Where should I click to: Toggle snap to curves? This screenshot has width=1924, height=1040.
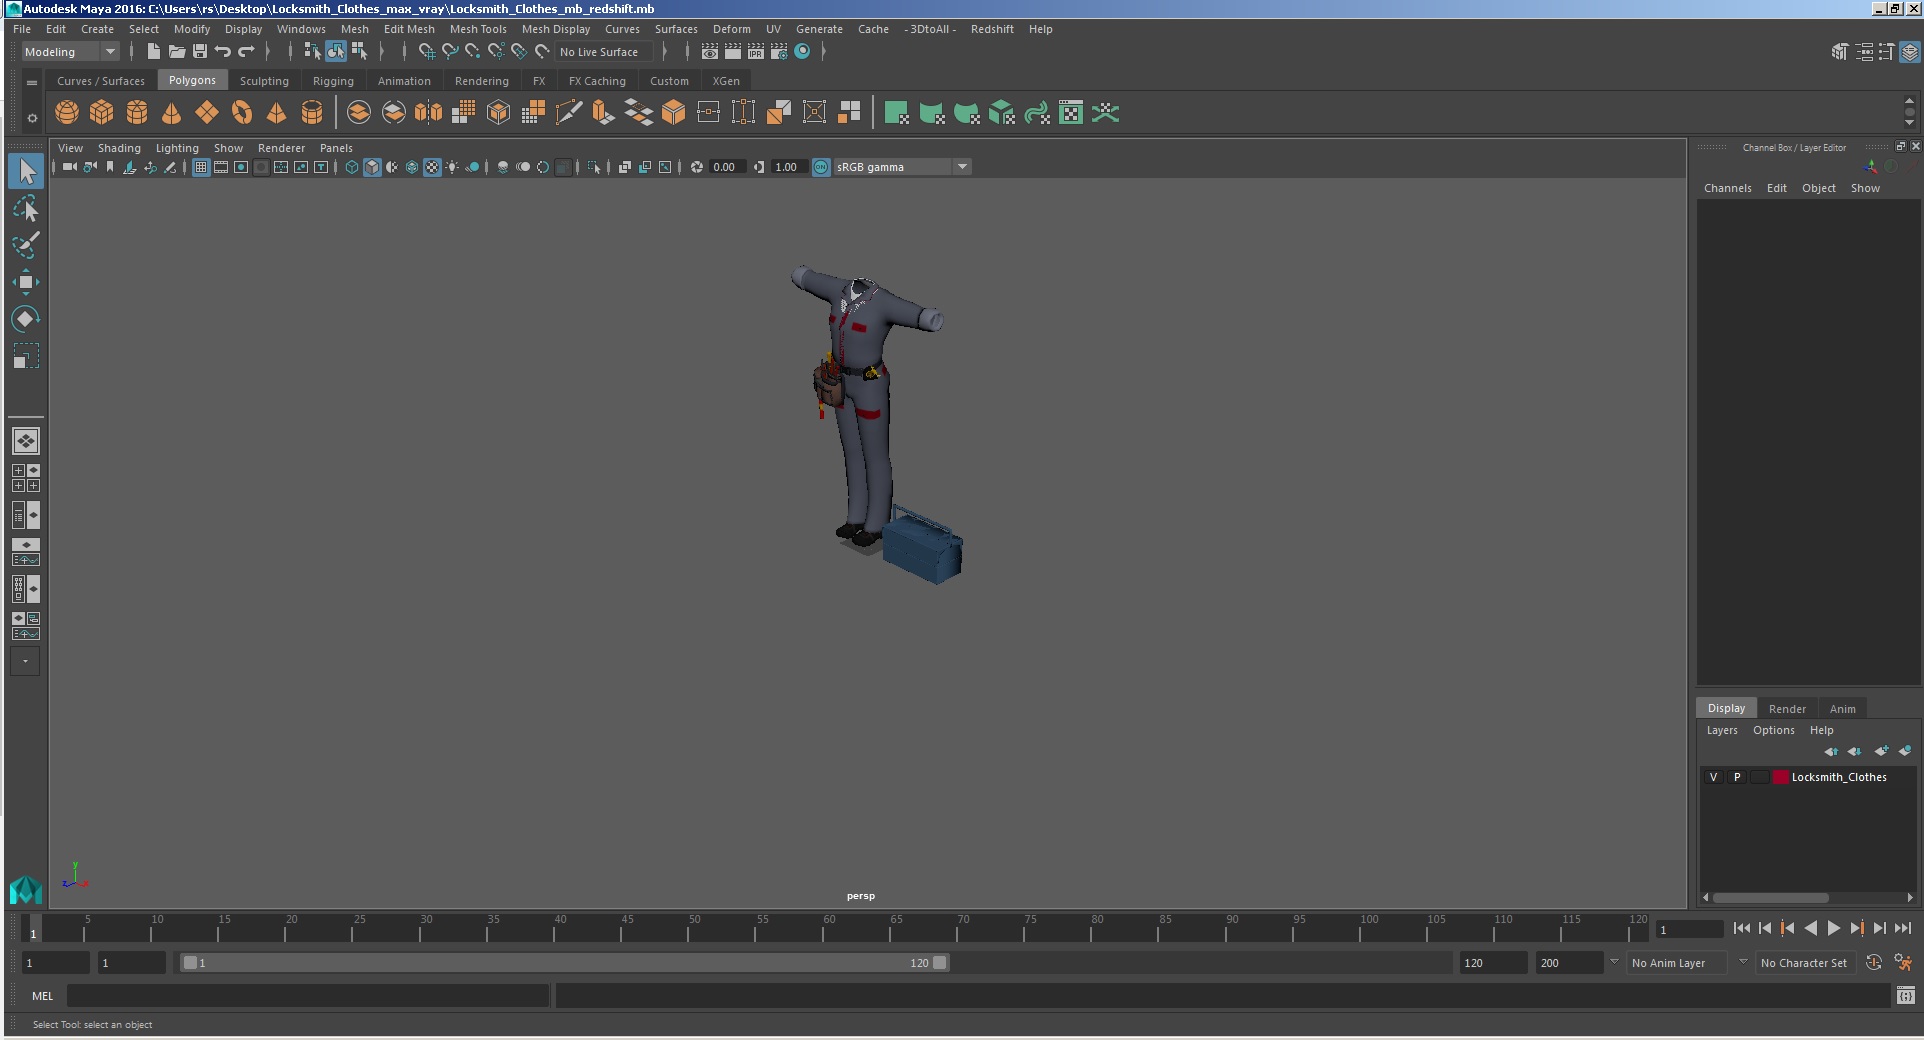tap(450, 52)
